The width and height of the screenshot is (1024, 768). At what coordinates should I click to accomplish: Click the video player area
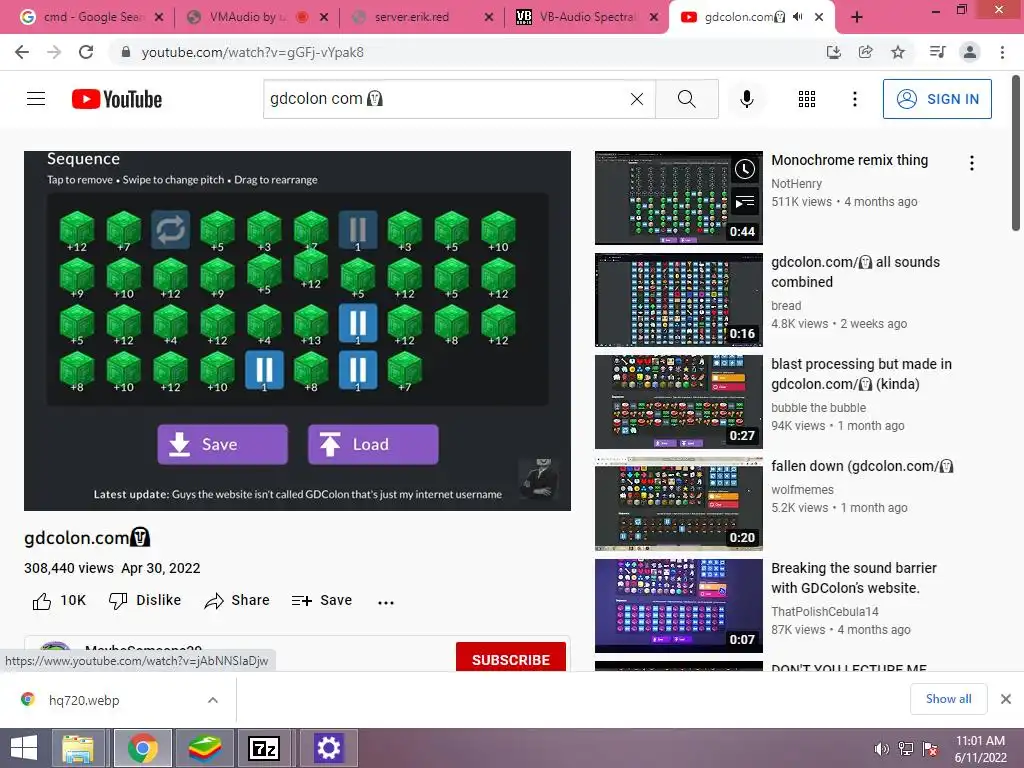coord(297,330)
